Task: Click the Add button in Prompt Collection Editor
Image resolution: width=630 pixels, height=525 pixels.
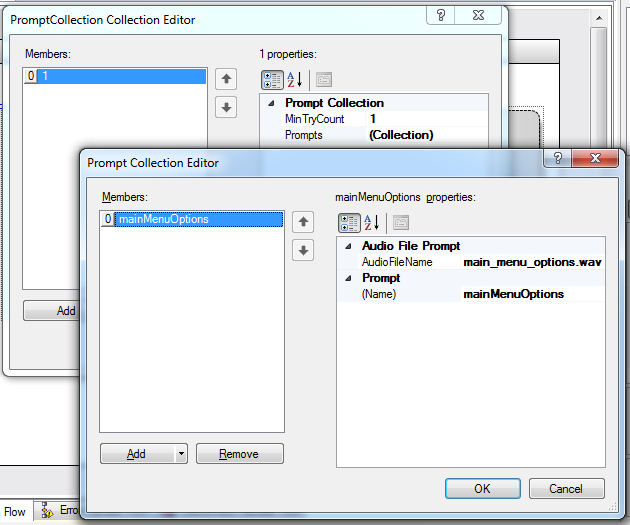Action: tap(137, 454)
